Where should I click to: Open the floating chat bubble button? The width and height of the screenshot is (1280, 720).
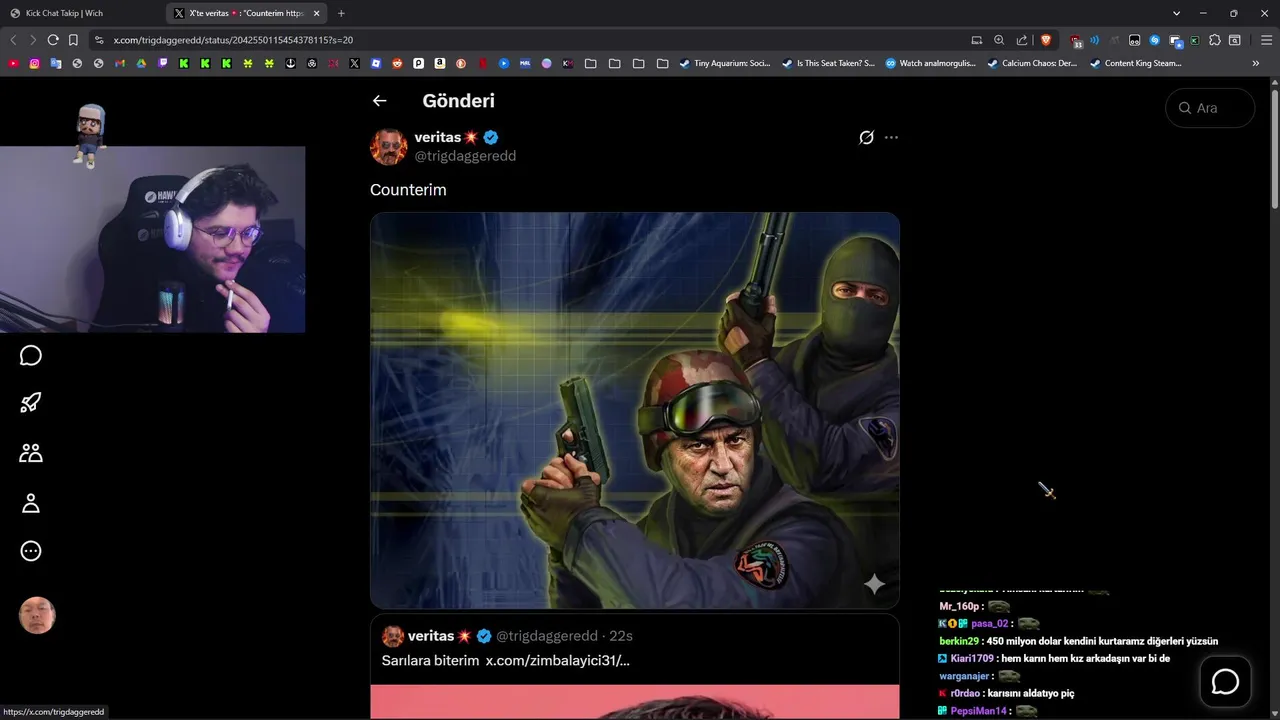tap(1225, 682)
